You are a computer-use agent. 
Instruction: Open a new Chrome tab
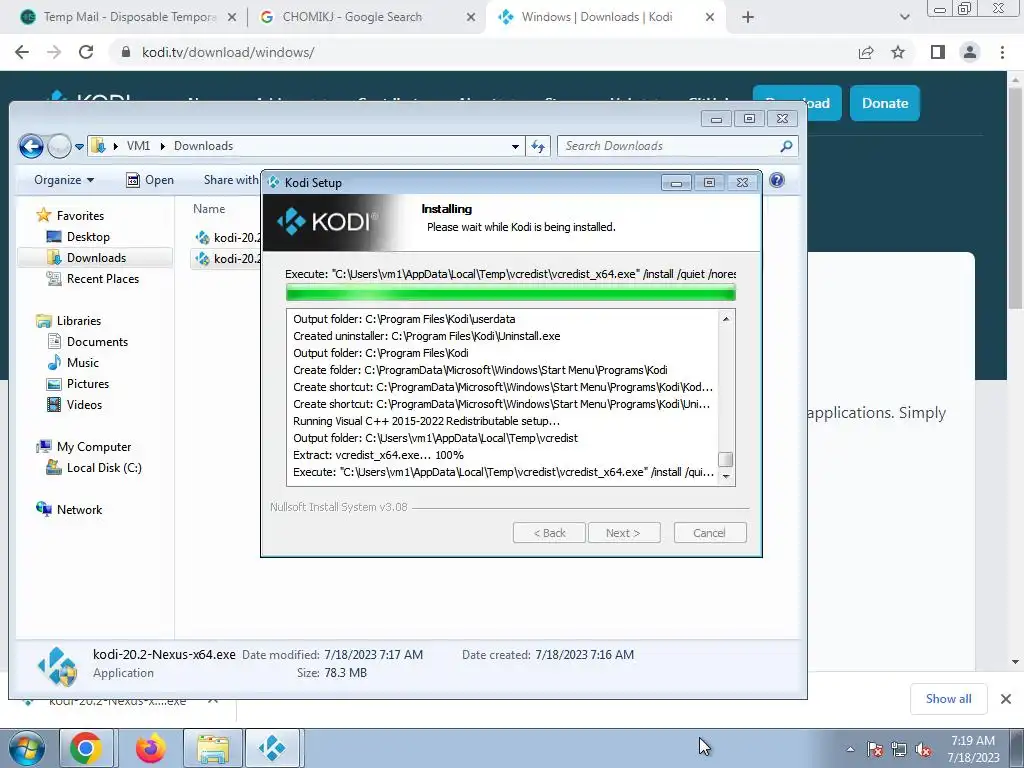coord(748,18)
